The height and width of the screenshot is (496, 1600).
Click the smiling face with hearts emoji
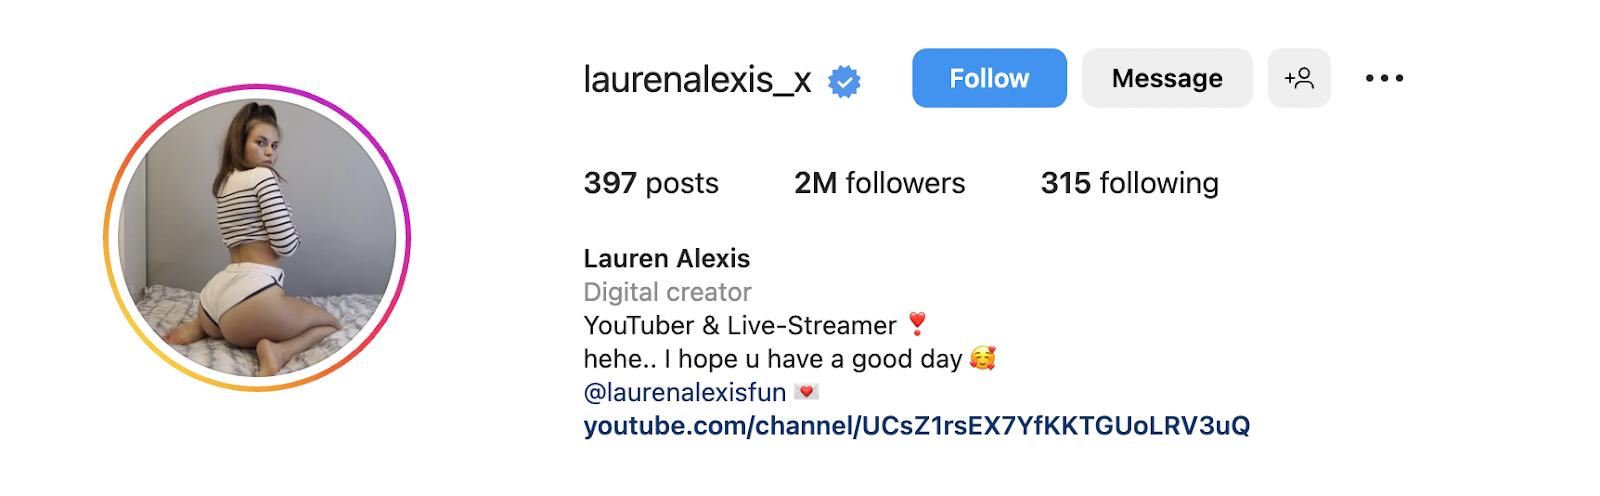coord(983,358)
